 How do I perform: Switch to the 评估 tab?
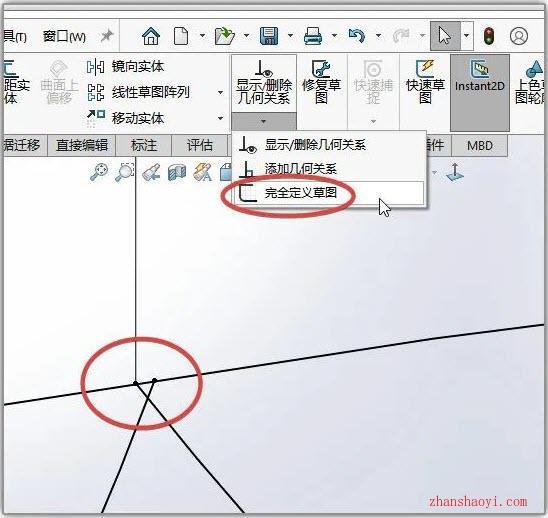pyautogui.click(x=200, y=145)
